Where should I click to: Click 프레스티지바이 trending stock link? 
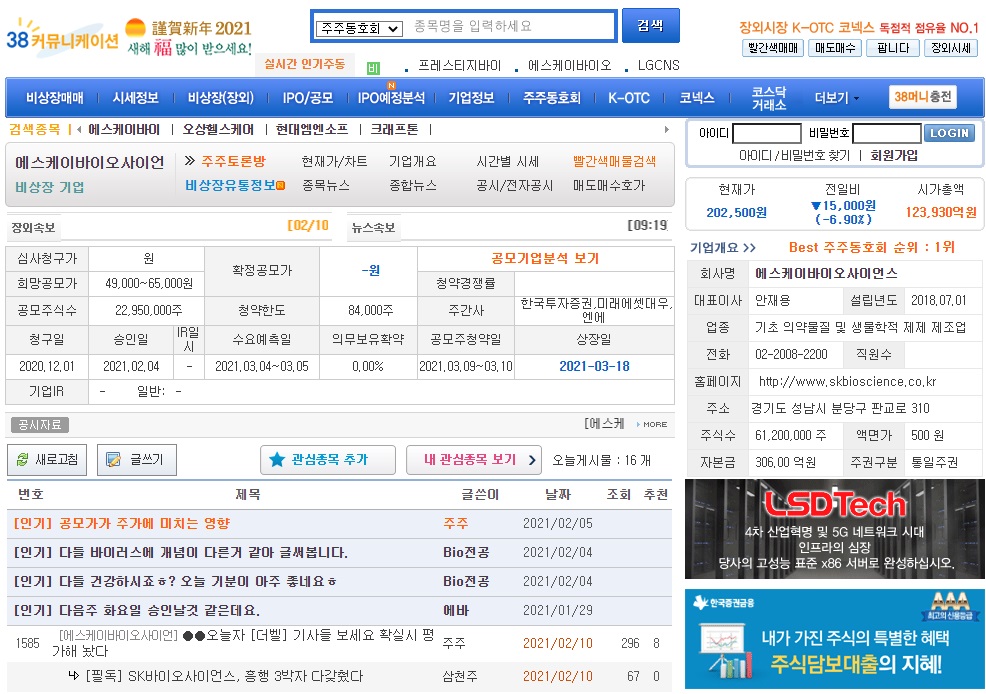point(460,65)
